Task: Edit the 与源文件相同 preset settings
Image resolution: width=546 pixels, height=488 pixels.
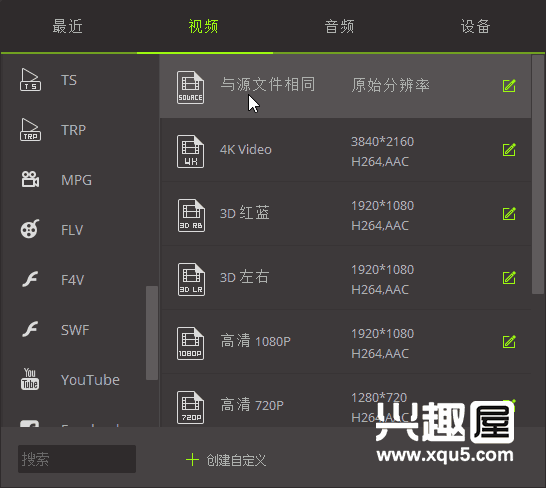Action: click(x=509, y=86)
